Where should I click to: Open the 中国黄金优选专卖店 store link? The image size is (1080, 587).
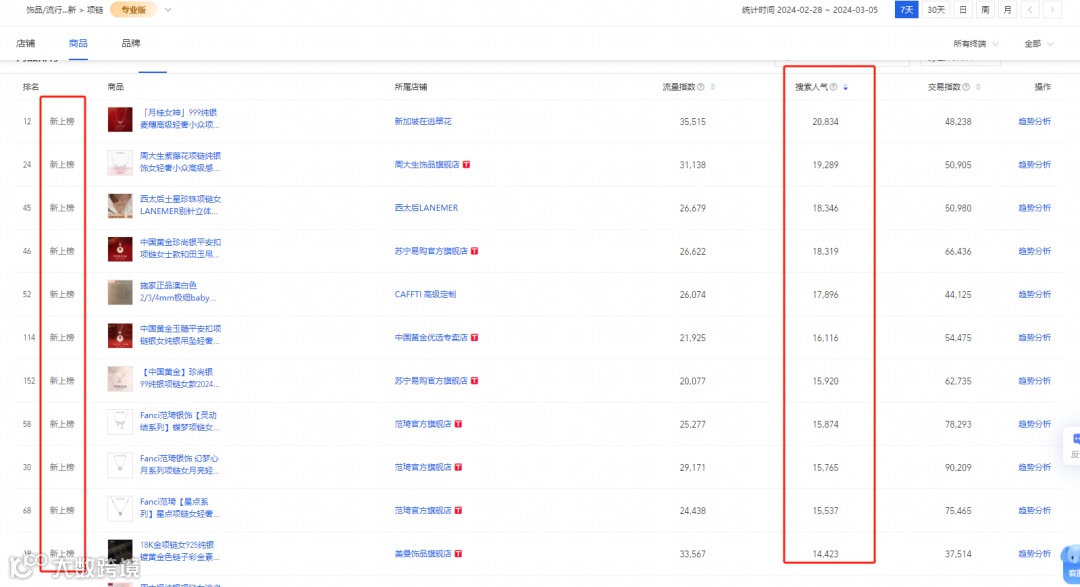(431, 338)
